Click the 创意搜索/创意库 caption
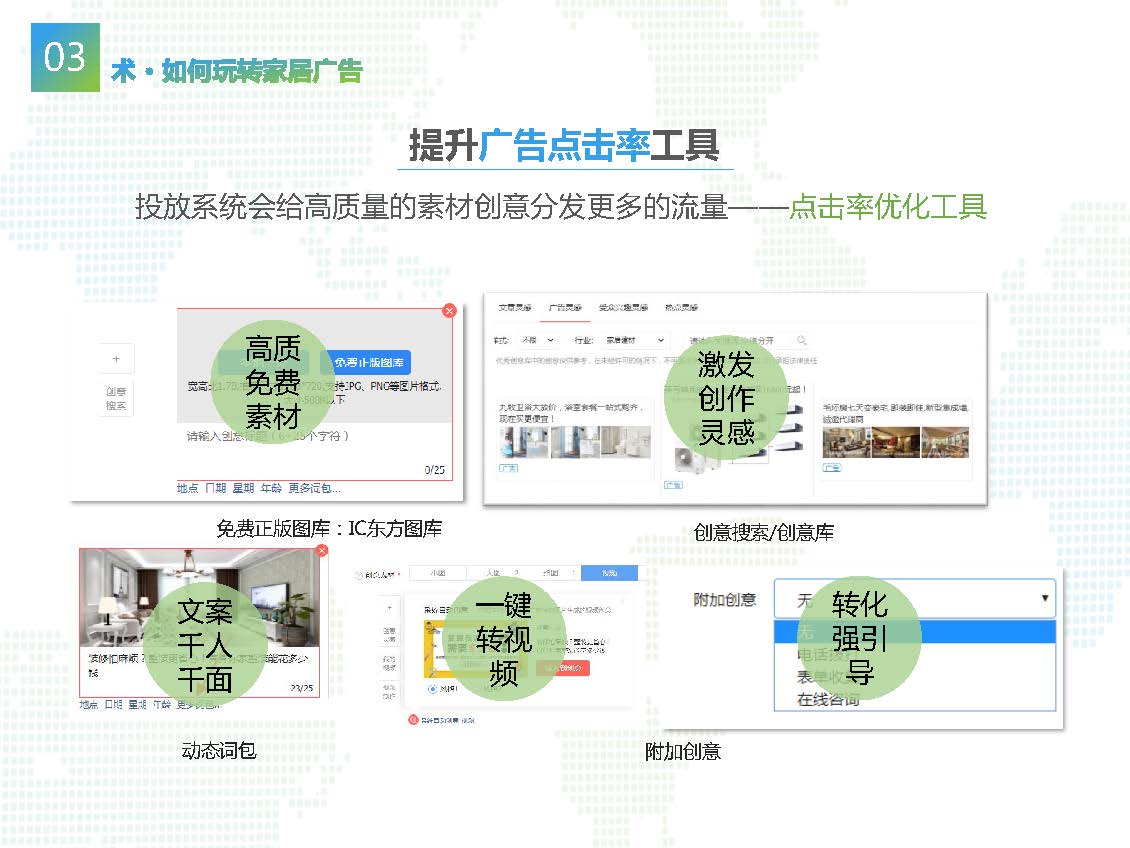Screen dimensions: 1130x848 click(x=764, y=532)
